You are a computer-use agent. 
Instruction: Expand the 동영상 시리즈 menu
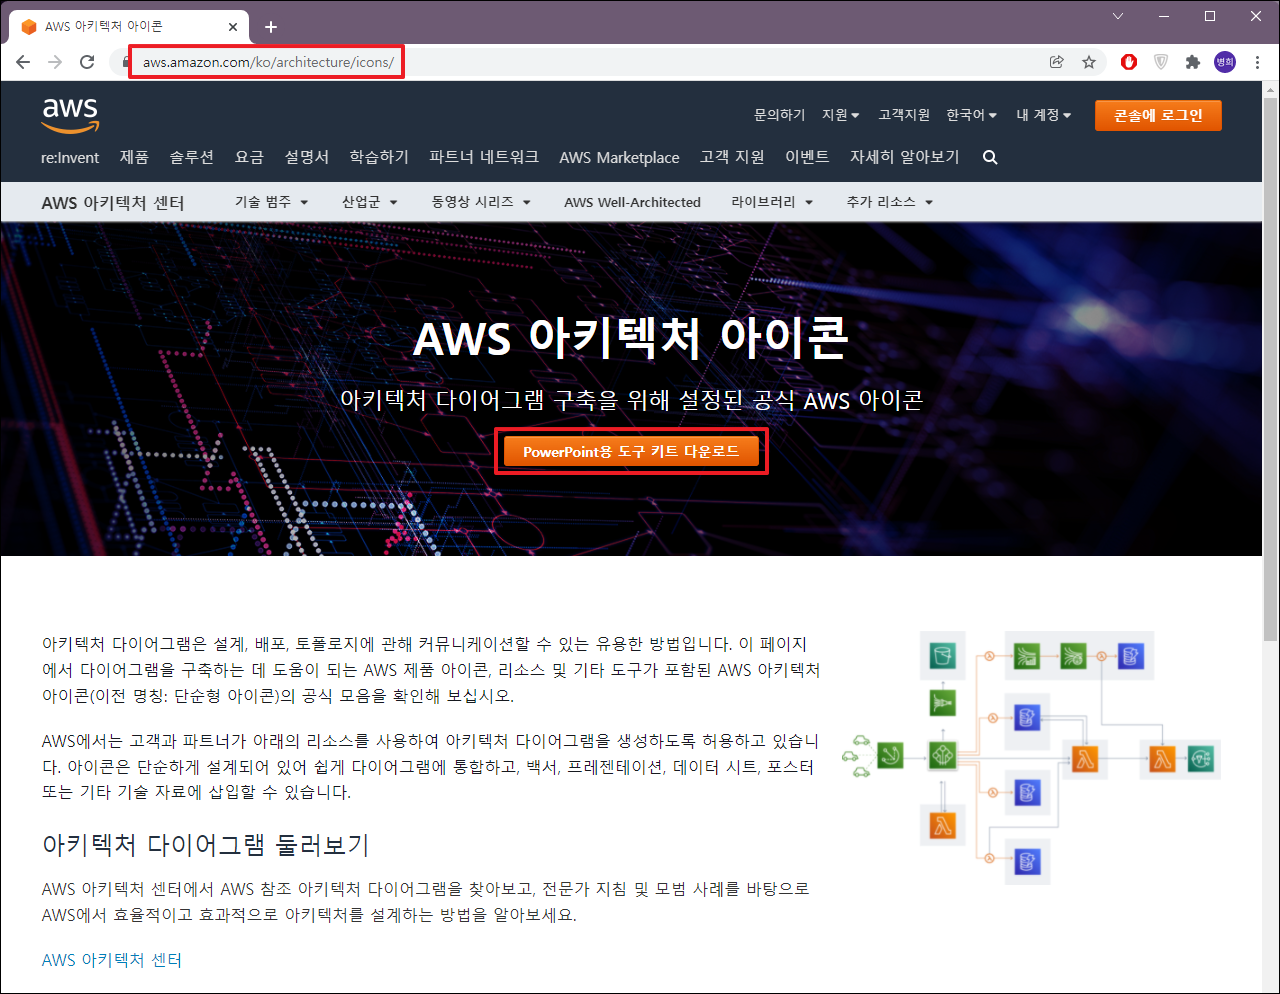480,202
